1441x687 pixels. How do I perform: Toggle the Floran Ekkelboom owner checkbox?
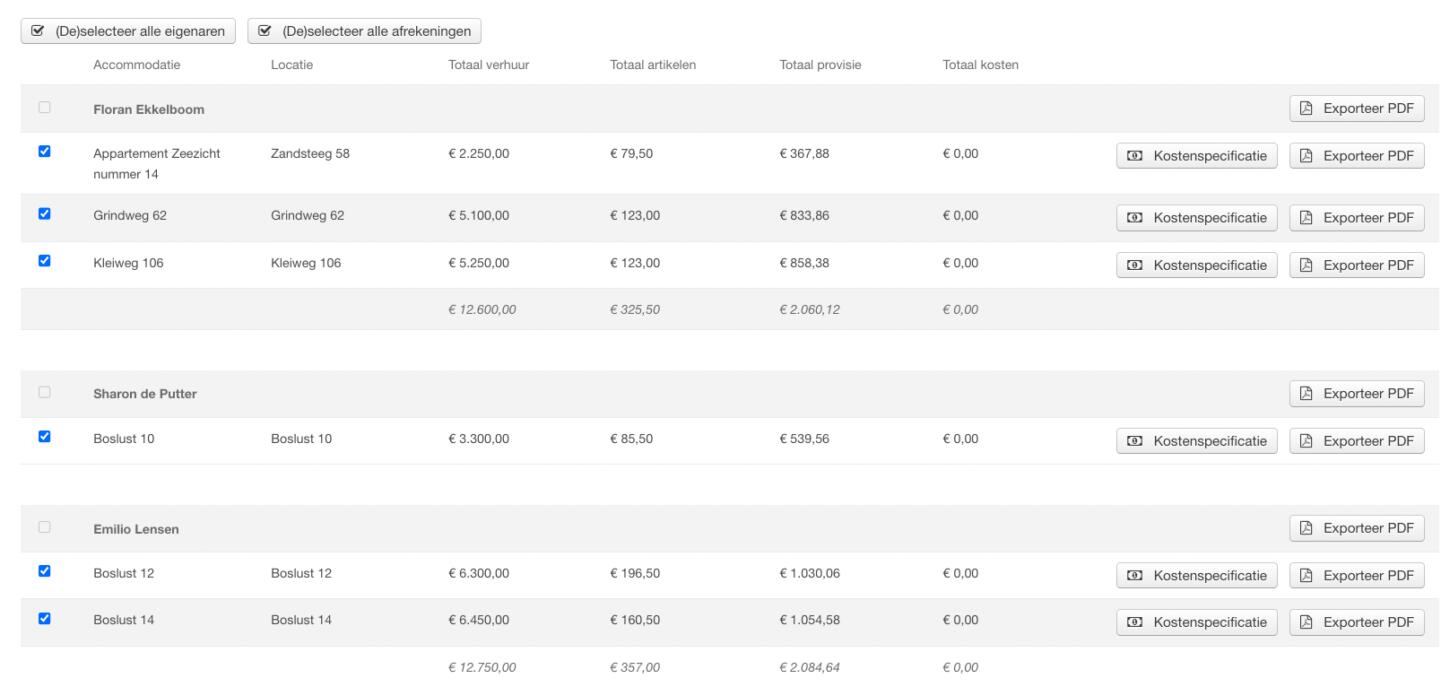(x=44, y=107)
